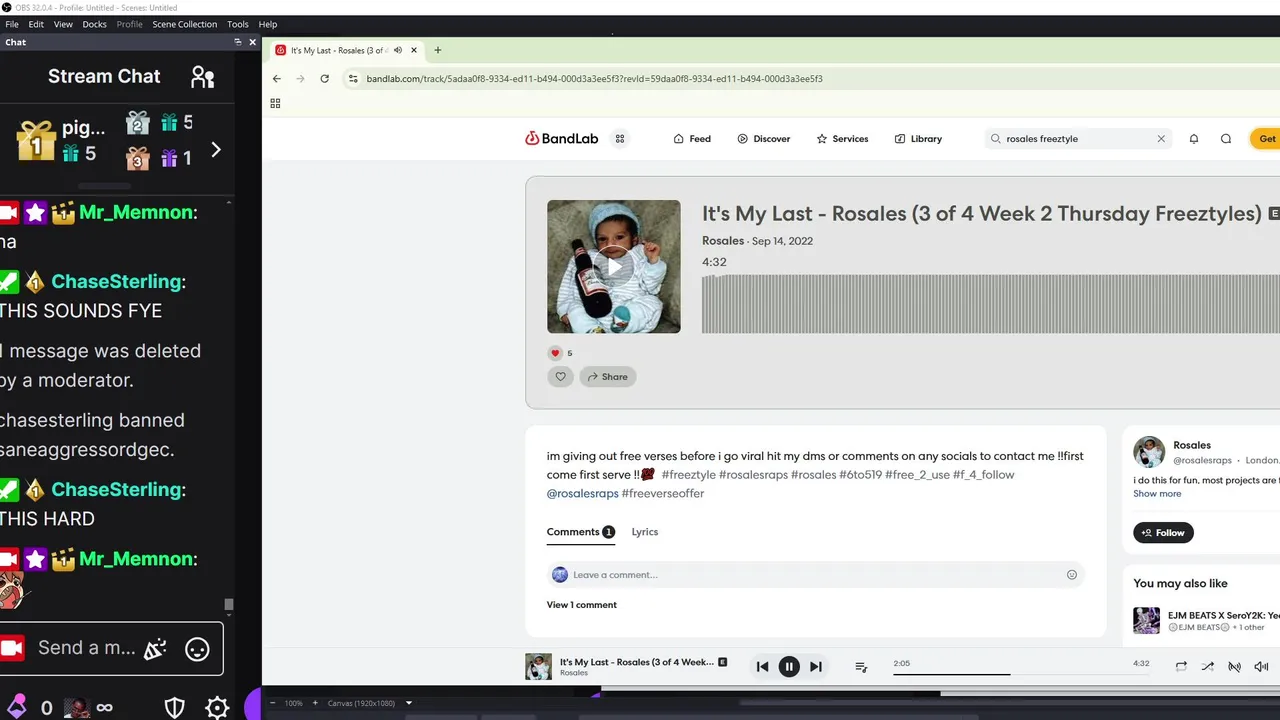Click the rosales freeztyle search field
Viewport: 1280px width, 720px height.
click(x=1078, y=139)
